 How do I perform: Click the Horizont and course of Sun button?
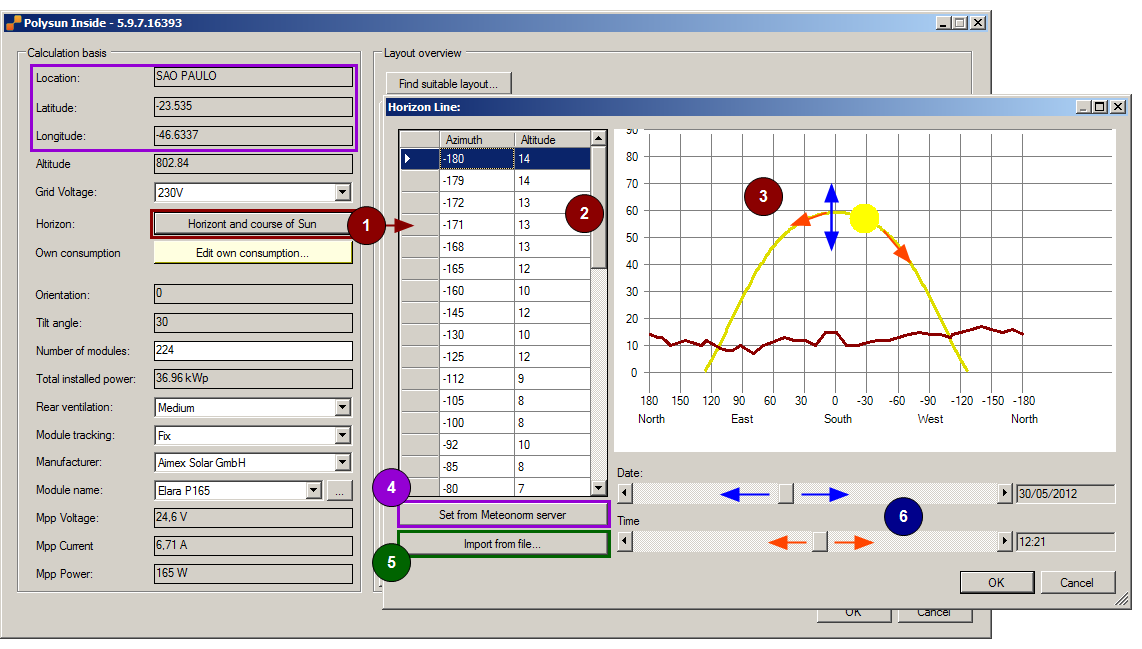click(252, 224)
